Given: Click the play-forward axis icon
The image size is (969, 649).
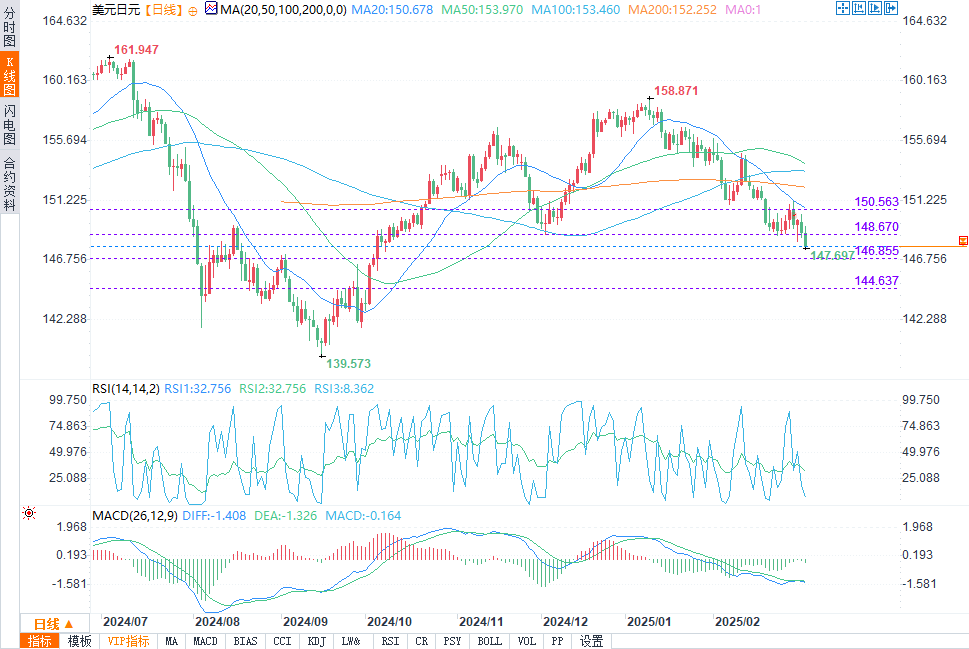Looking at the screenshot, I should tap(875, 8).
